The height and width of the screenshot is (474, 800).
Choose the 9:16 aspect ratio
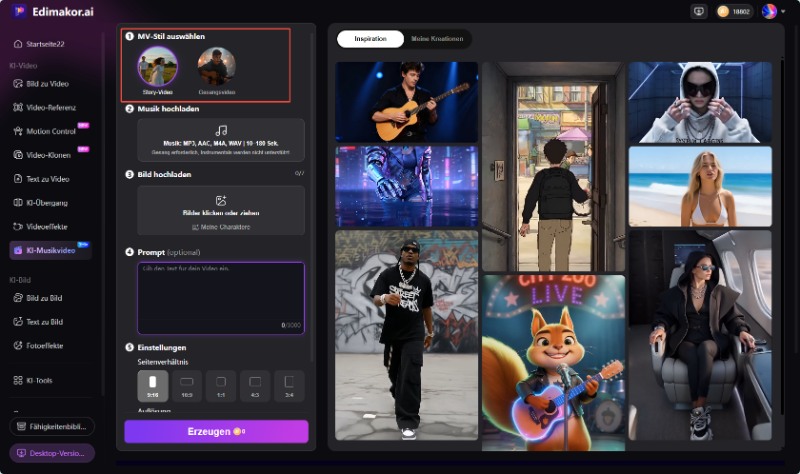(x=153, y=386)
